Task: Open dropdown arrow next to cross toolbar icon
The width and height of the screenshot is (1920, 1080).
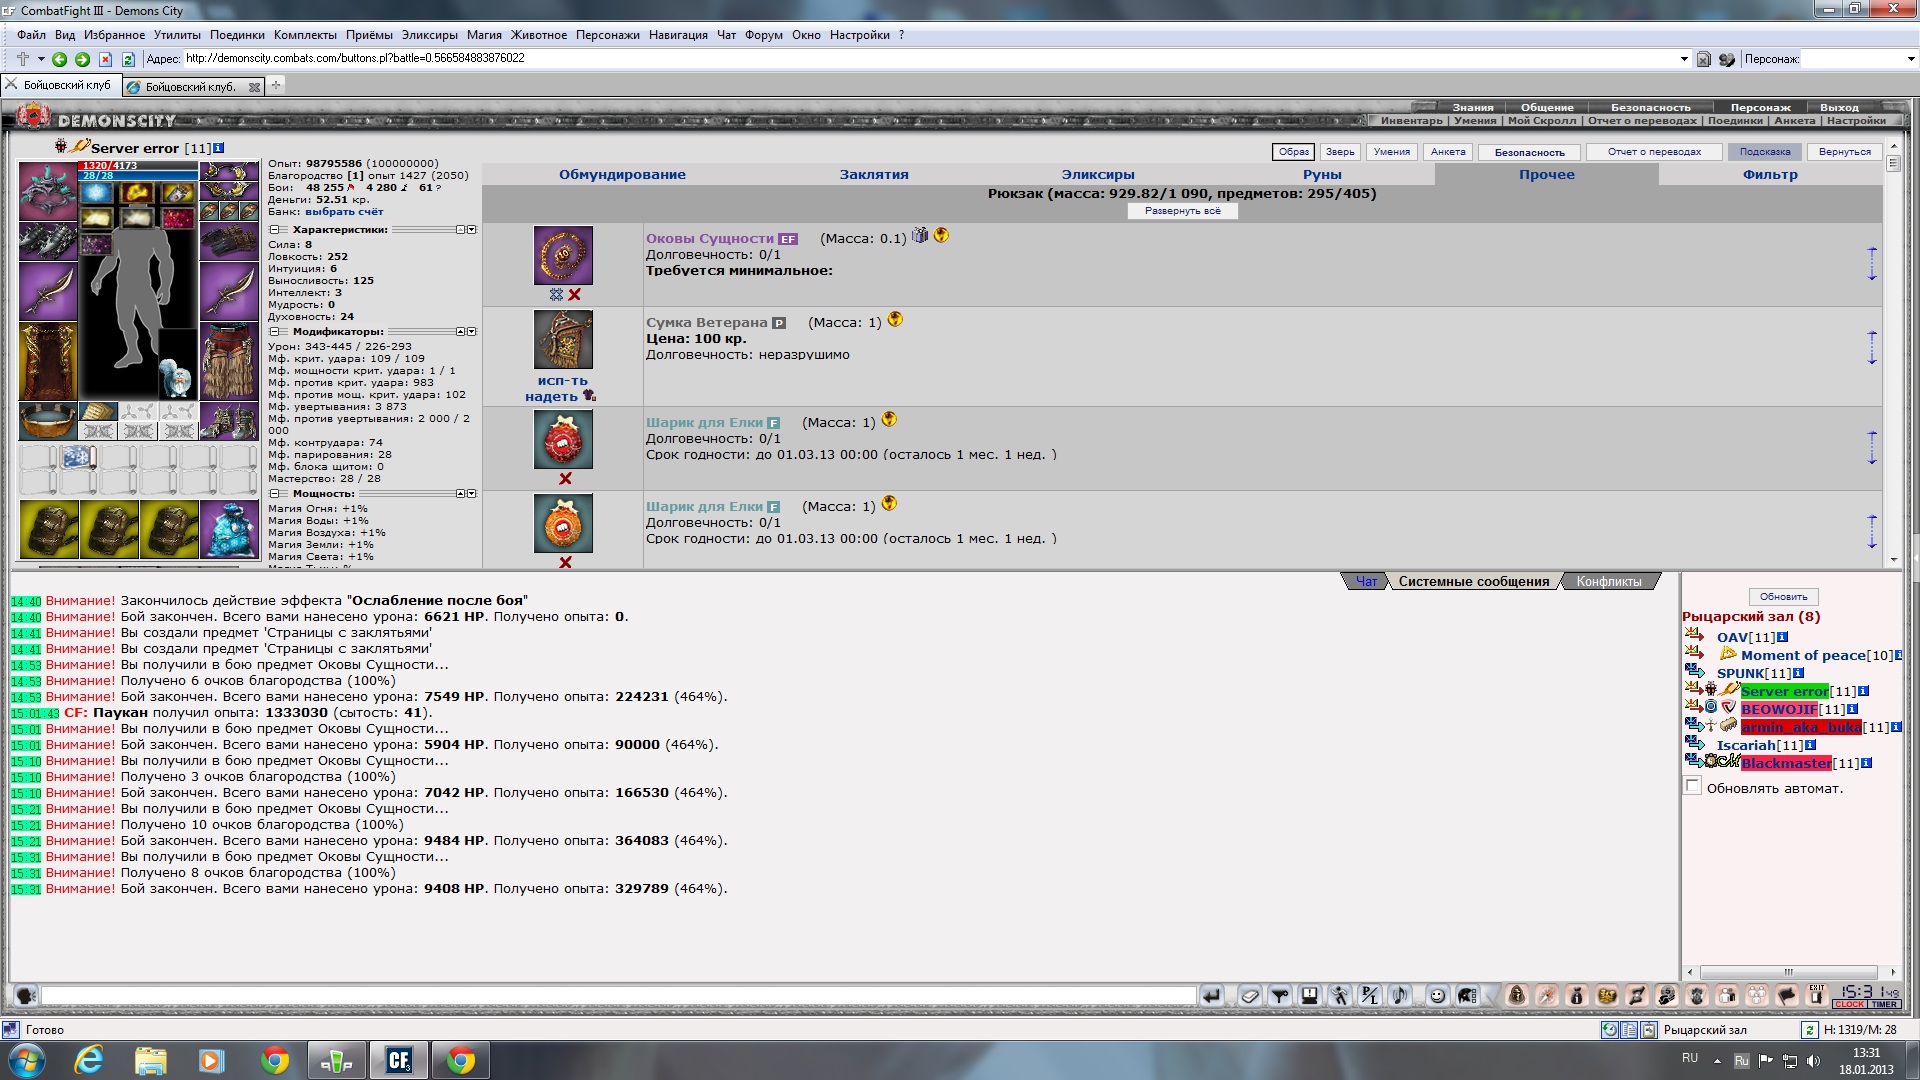Action: [x=41, y=59]
